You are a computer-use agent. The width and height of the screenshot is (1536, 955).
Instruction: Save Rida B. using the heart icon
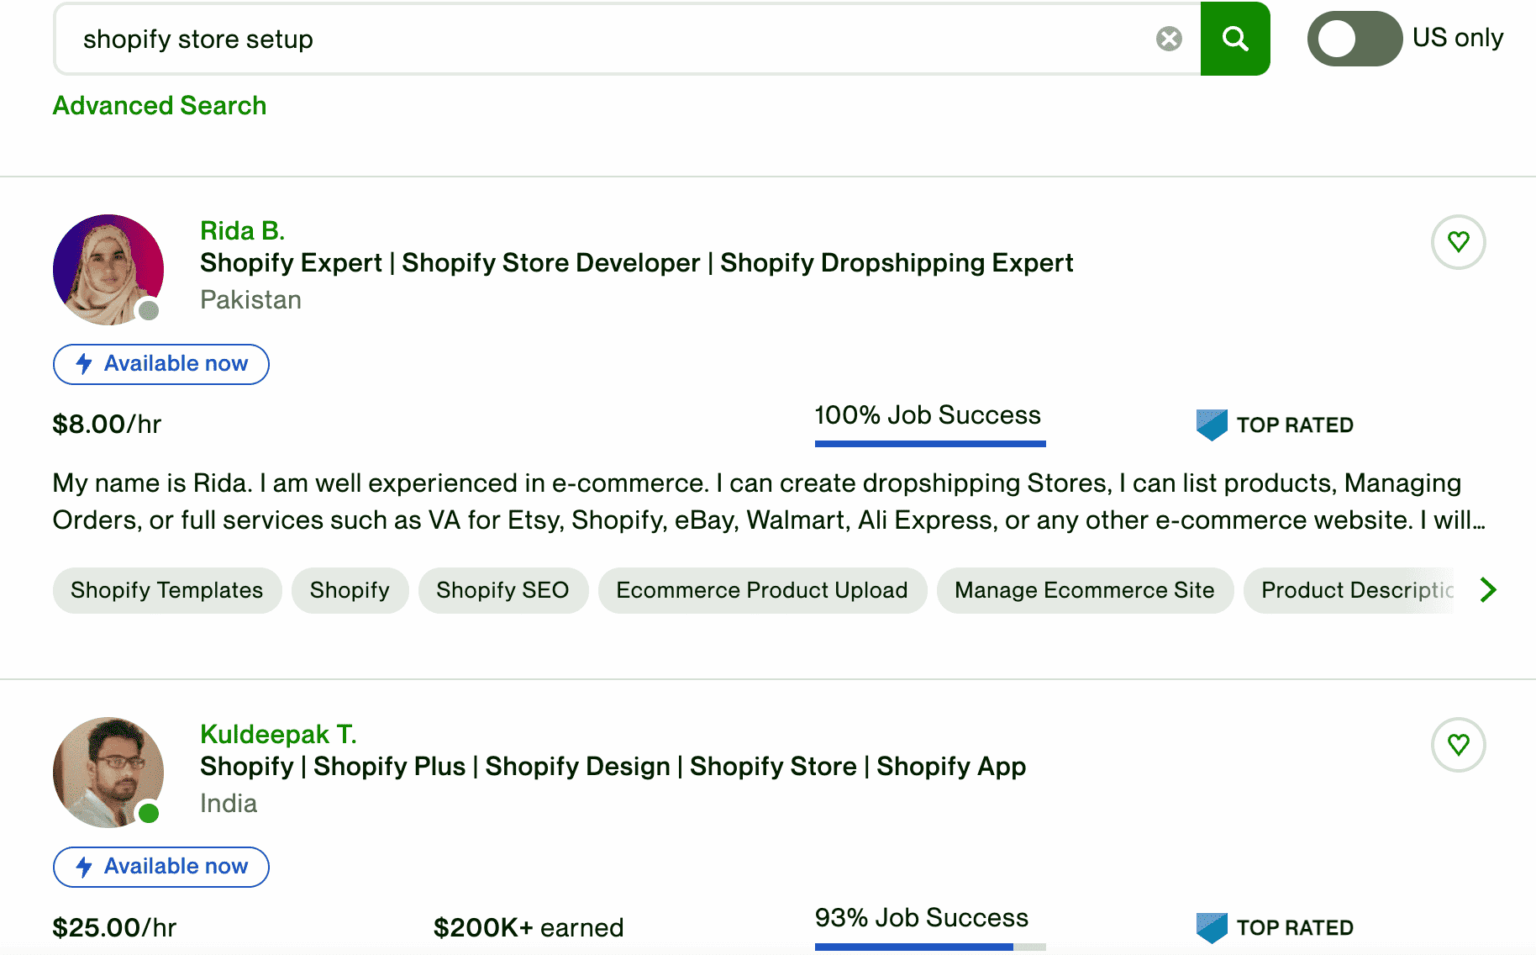point(1458,242)
